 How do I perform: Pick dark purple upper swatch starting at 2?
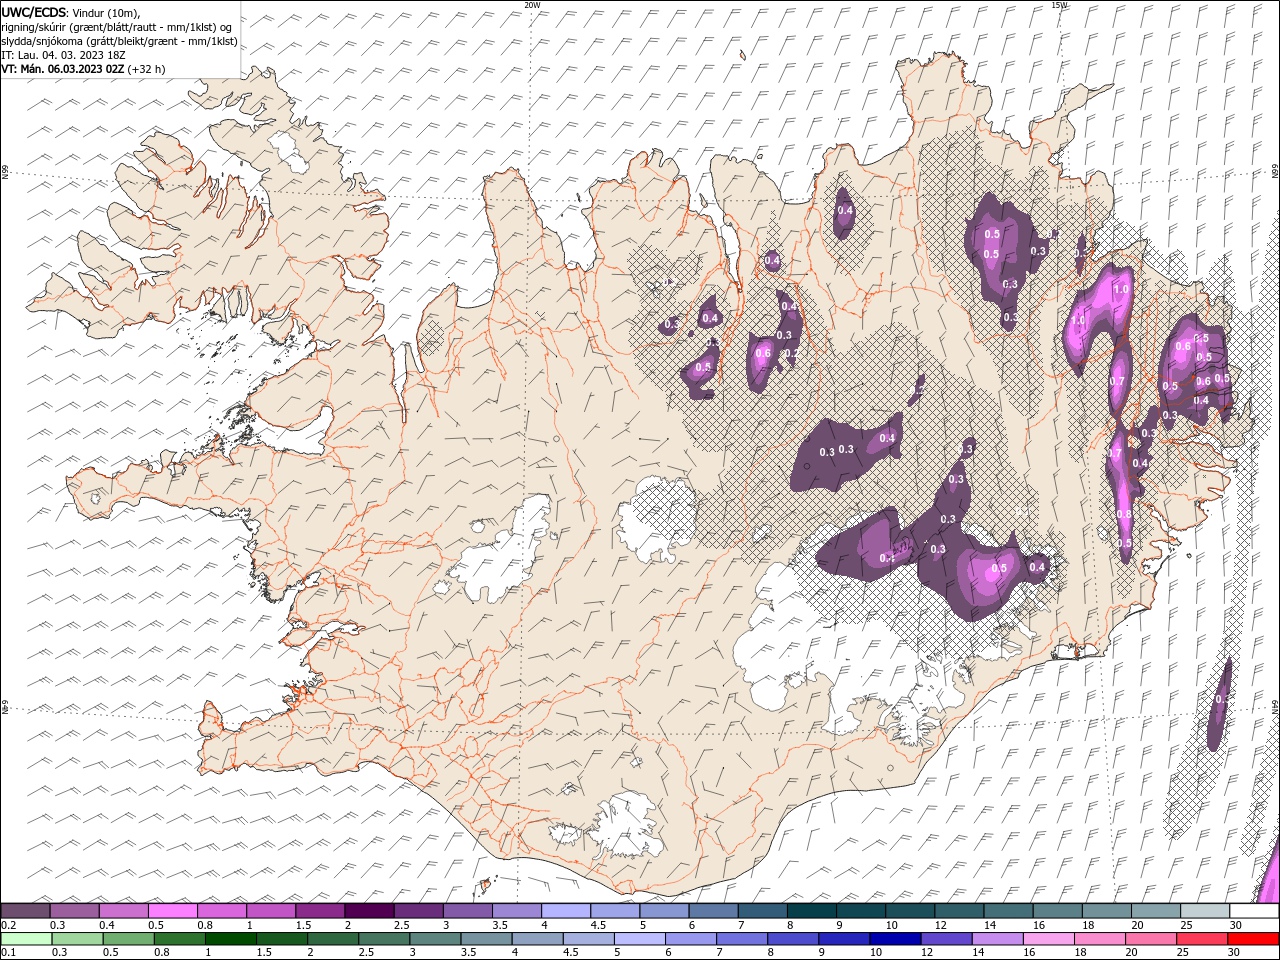pos(369,911)
